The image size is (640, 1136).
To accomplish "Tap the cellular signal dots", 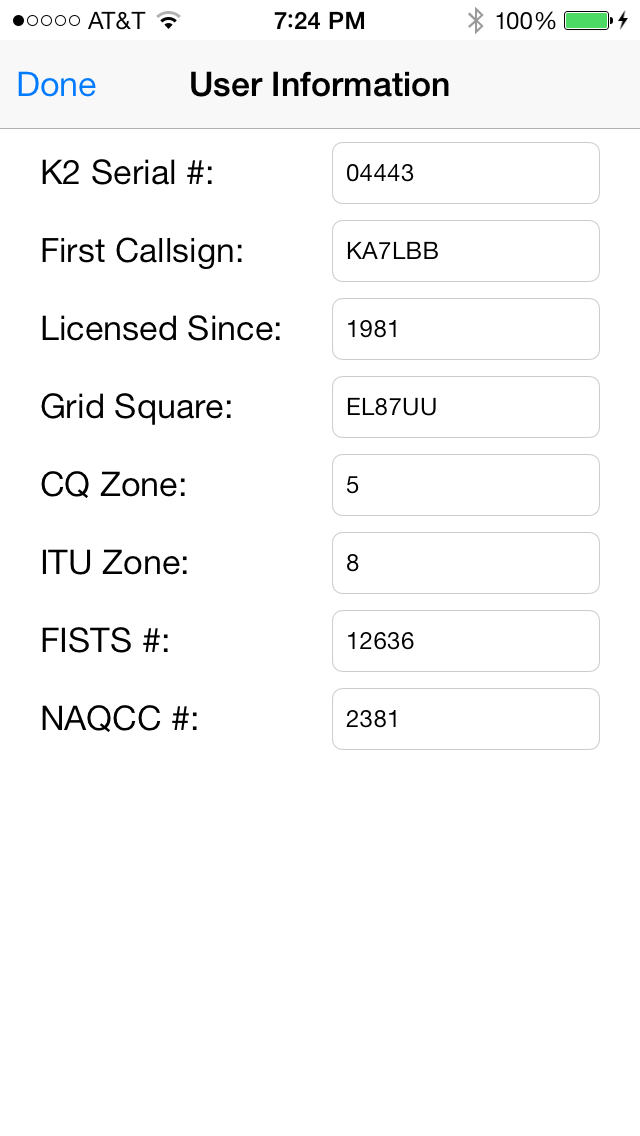I will click(x=46, y=20).
